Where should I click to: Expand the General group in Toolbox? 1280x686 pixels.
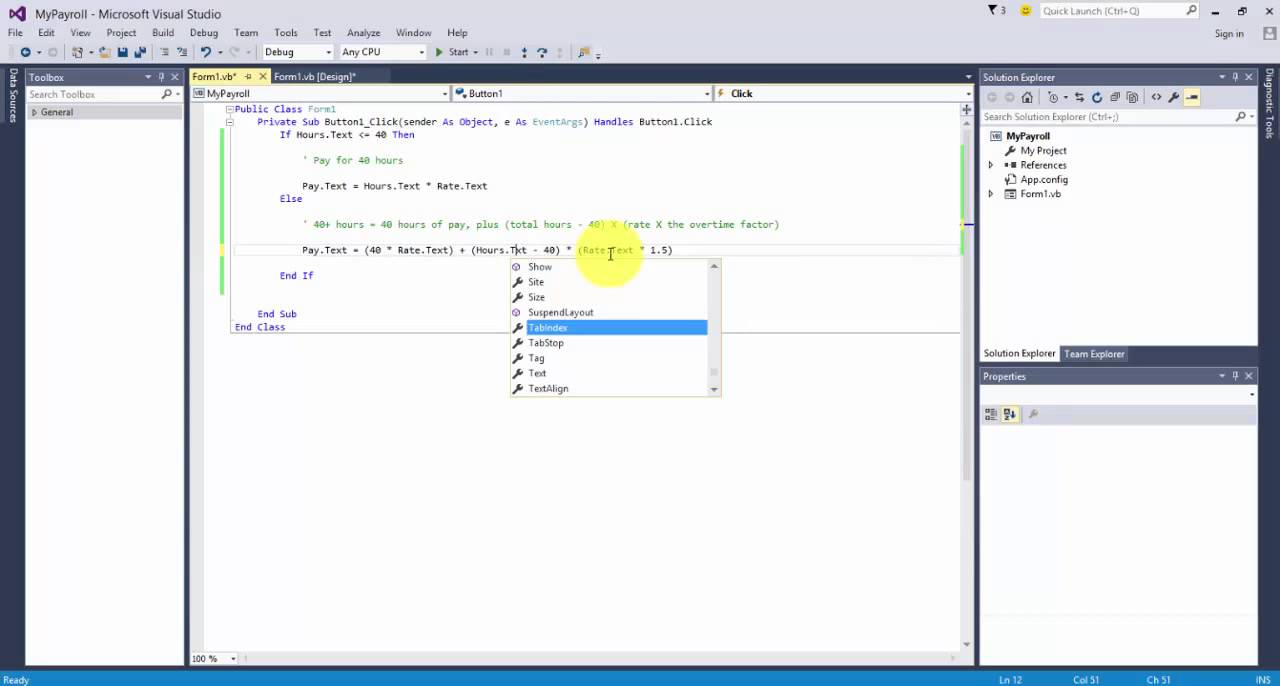(34, 112)
